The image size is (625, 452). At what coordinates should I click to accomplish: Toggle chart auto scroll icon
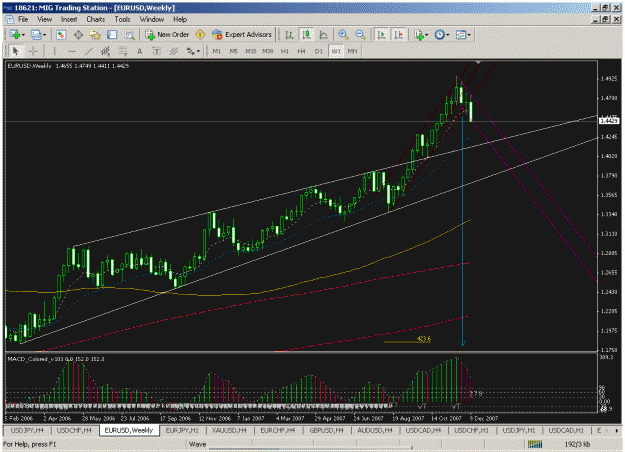pos(381,35)
